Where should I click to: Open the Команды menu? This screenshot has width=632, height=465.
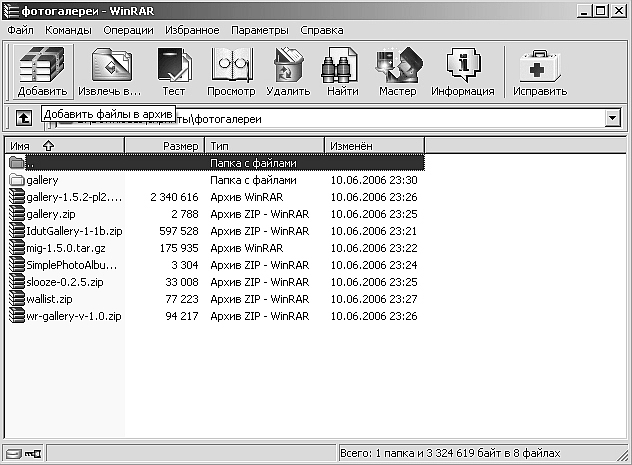68,30
